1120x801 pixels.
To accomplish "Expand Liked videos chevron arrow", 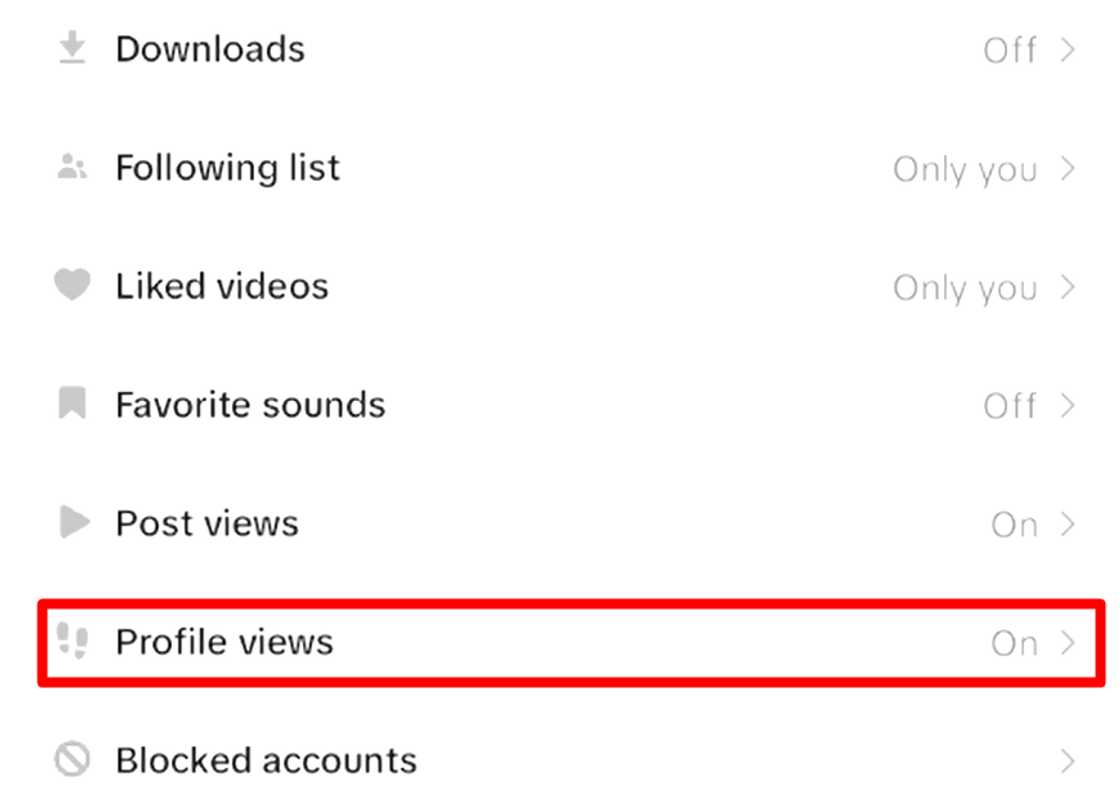I will click(x=1067, y=287).
